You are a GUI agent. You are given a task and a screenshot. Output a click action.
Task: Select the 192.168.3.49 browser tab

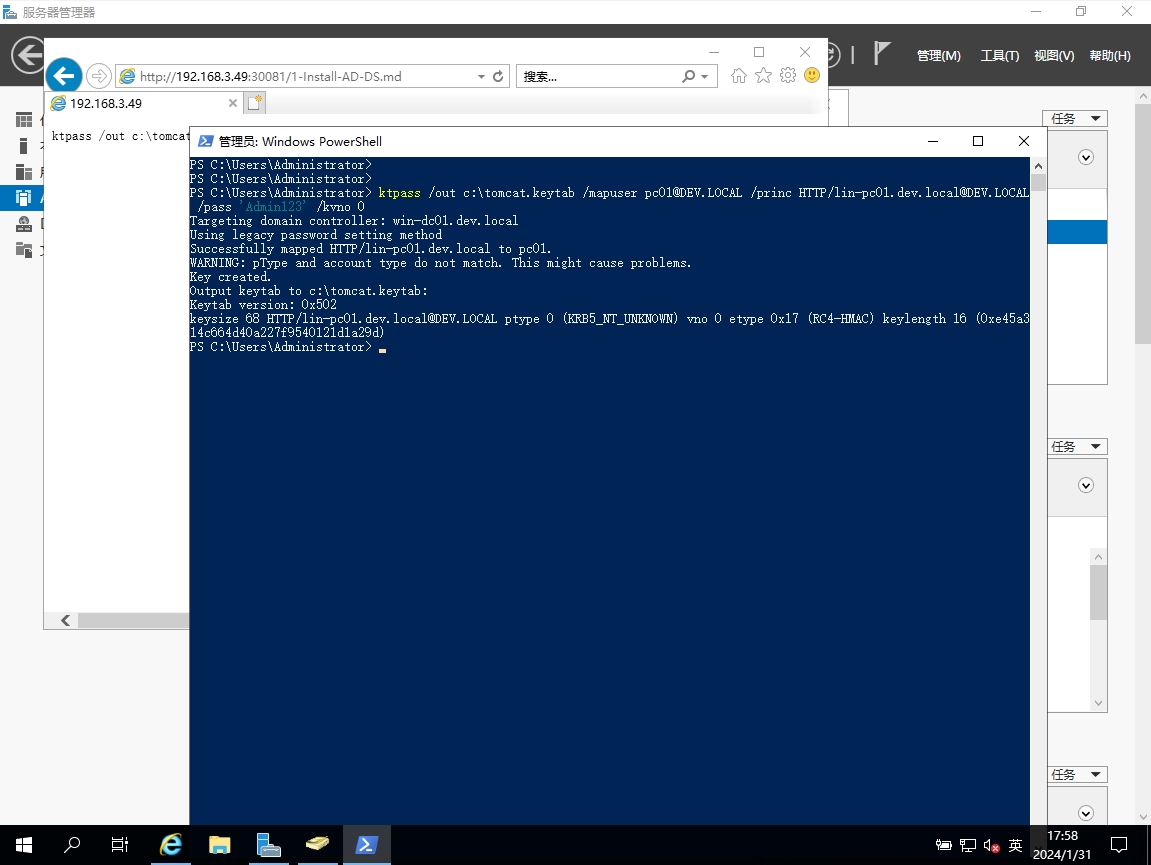click(141, 103)
